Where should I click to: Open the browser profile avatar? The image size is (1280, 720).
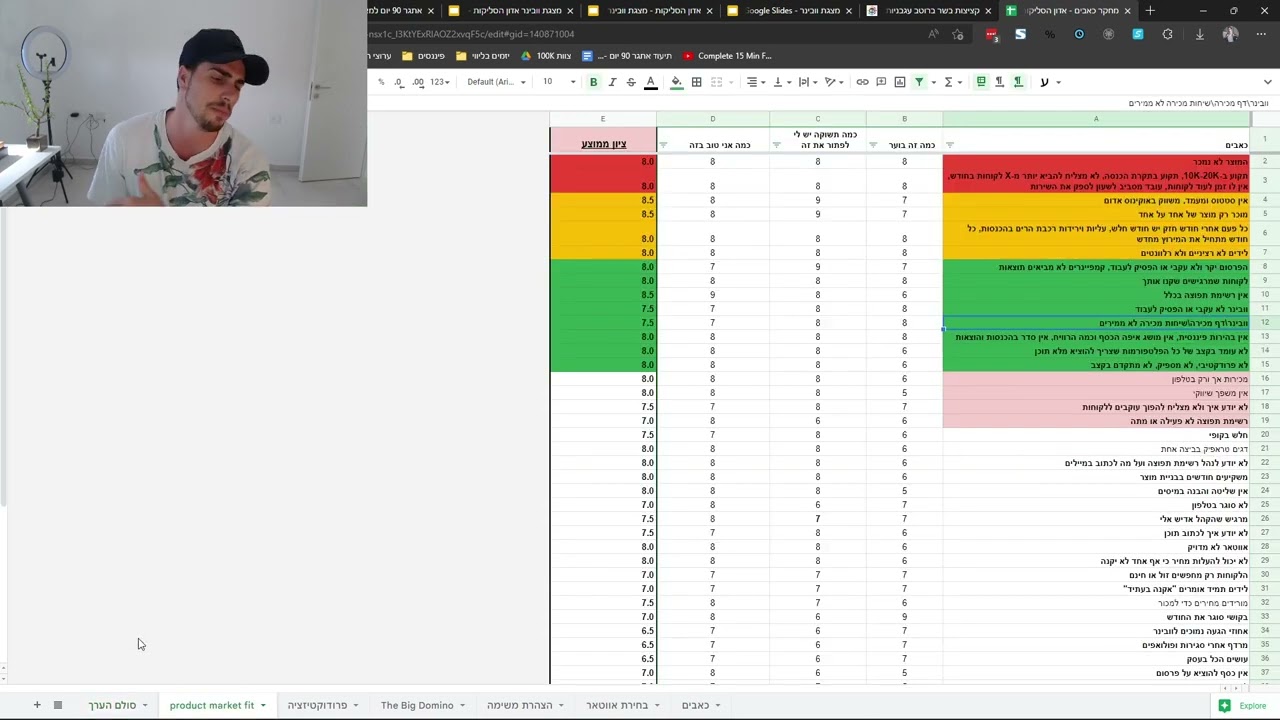[1230, 34]
